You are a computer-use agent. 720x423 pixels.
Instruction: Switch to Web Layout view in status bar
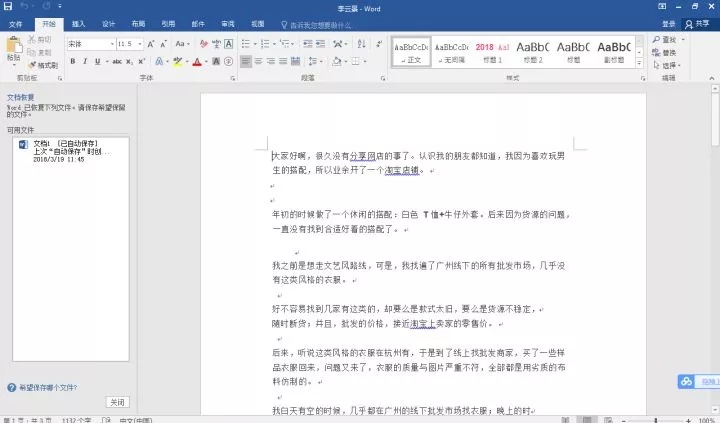(608, 420)
